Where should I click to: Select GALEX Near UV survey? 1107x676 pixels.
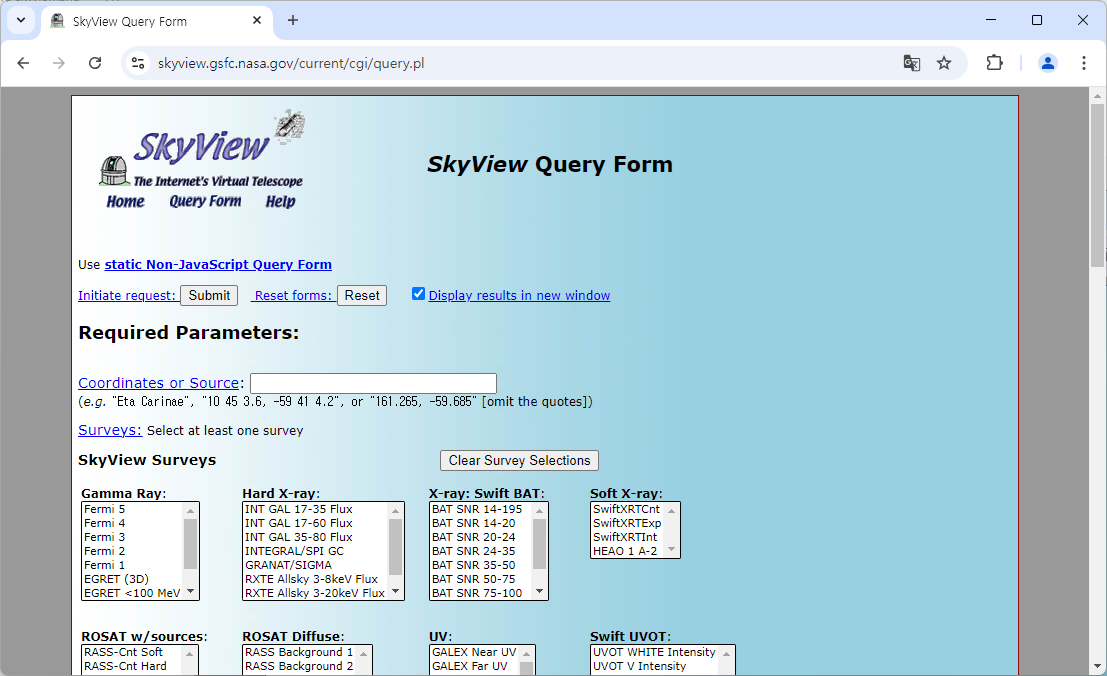(474, 652)
